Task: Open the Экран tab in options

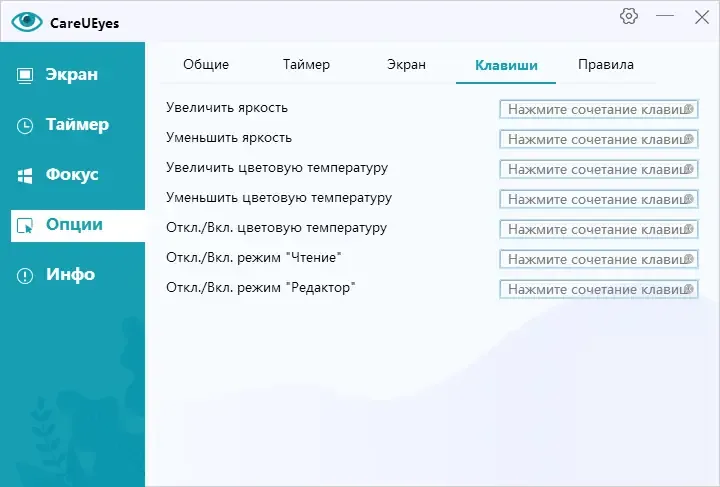Action: 406,64
